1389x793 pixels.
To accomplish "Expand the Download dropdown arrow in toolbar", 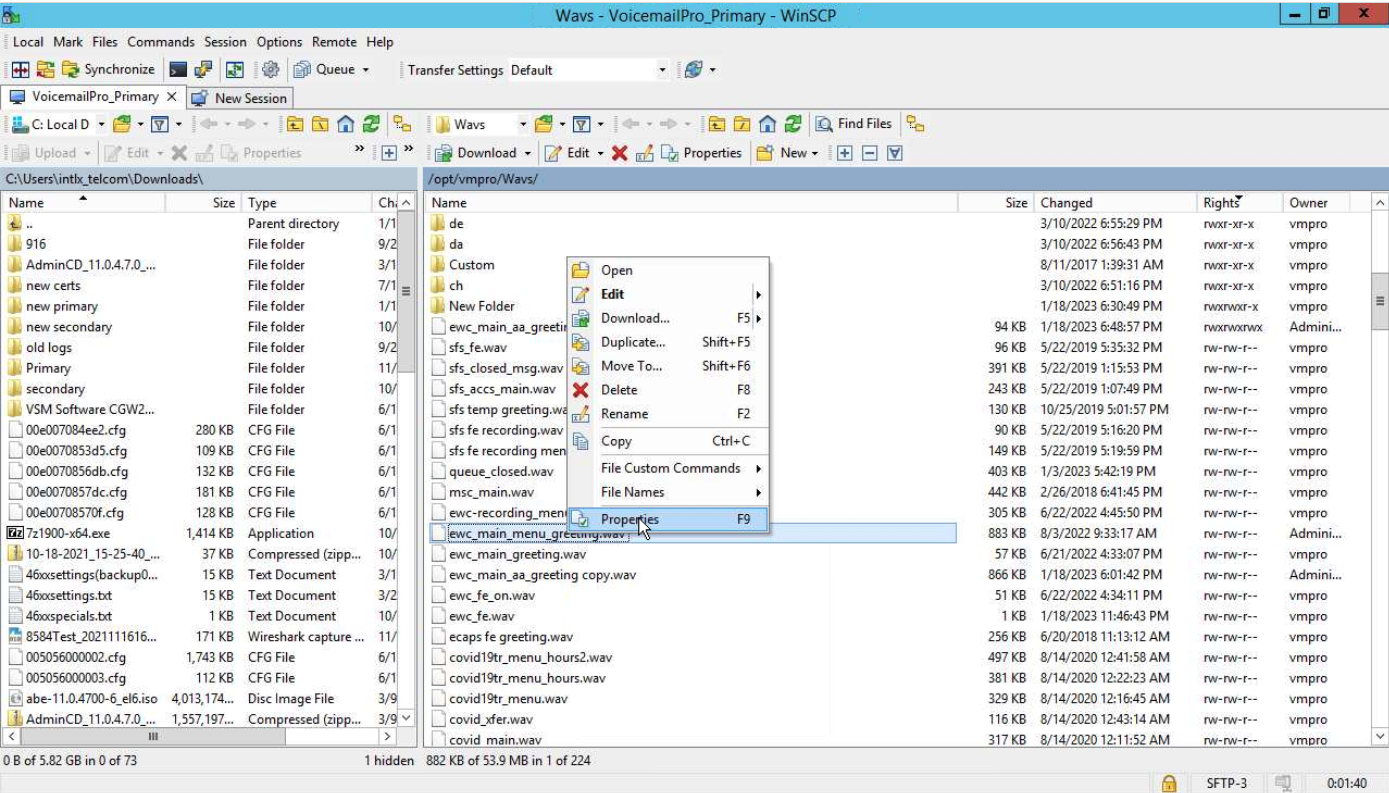I will [527, 153].
